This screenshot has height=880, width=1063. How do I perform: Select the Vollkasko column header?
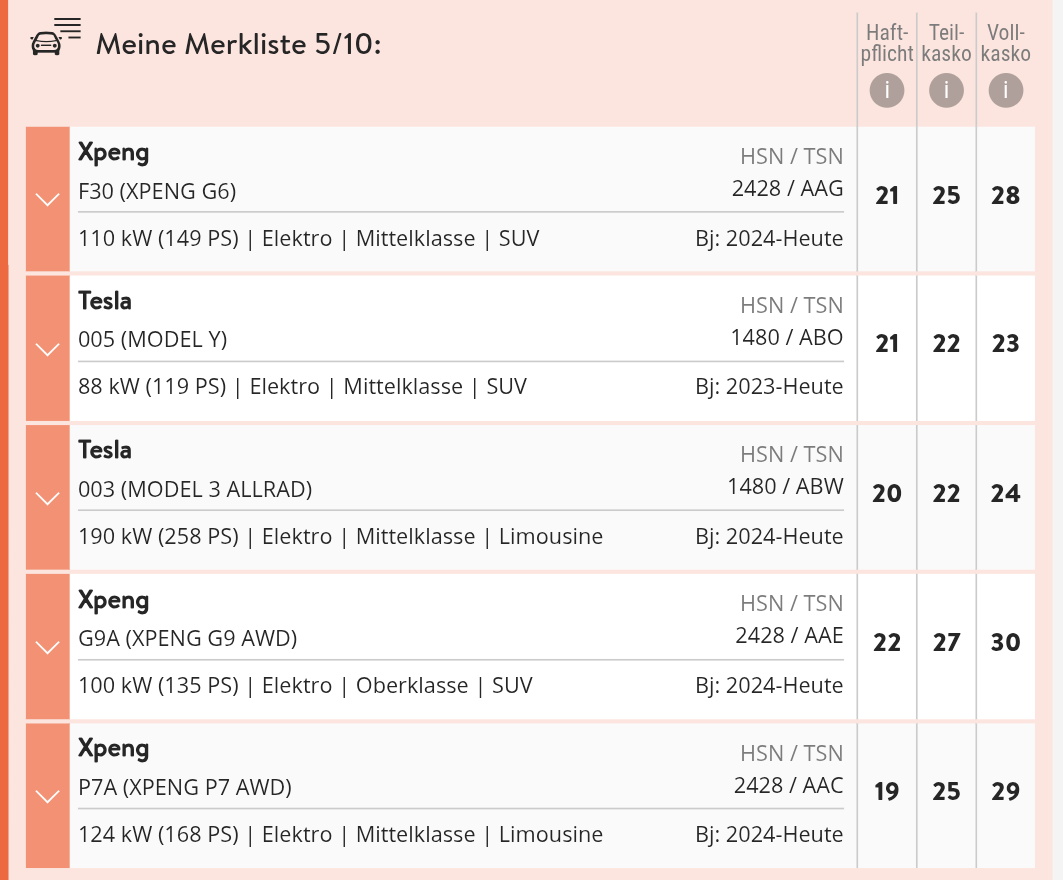coord(1006,43)
